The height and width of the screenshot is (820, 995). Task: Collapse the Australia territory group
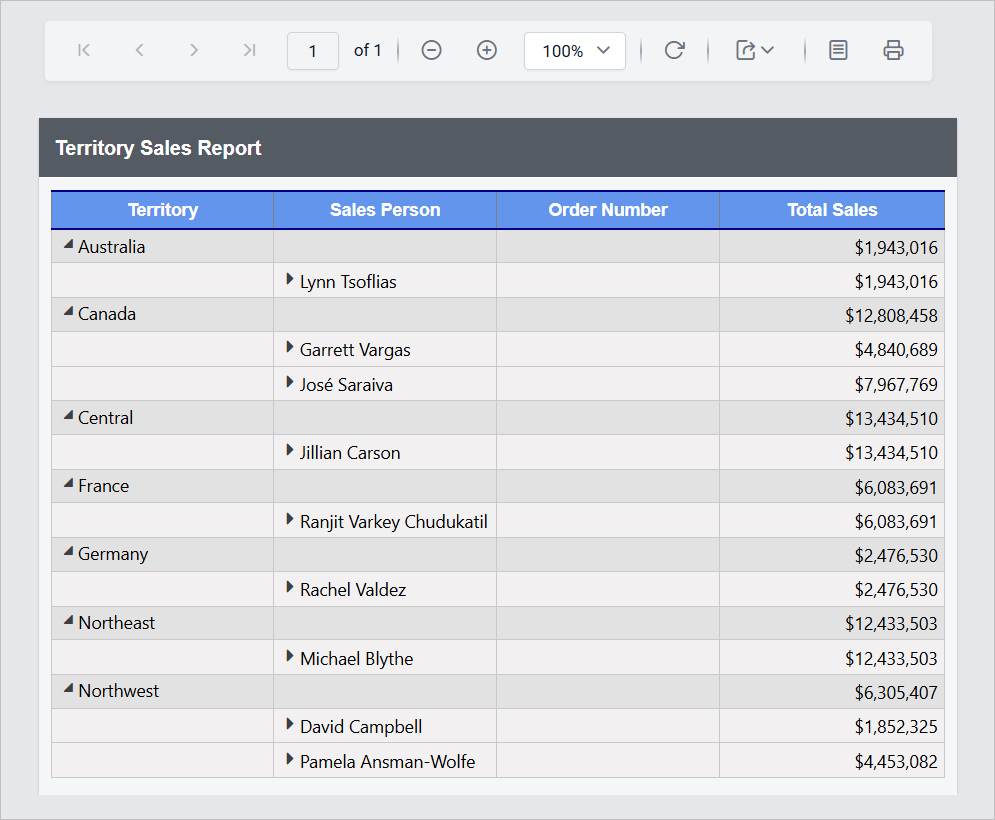click(68, 245)
